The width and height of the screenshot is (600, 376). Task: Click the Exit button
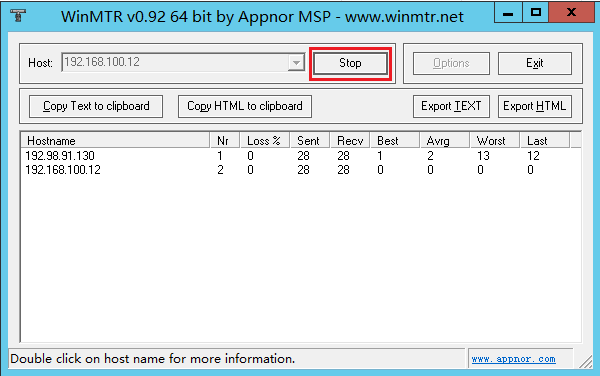(x=535, y=63)
